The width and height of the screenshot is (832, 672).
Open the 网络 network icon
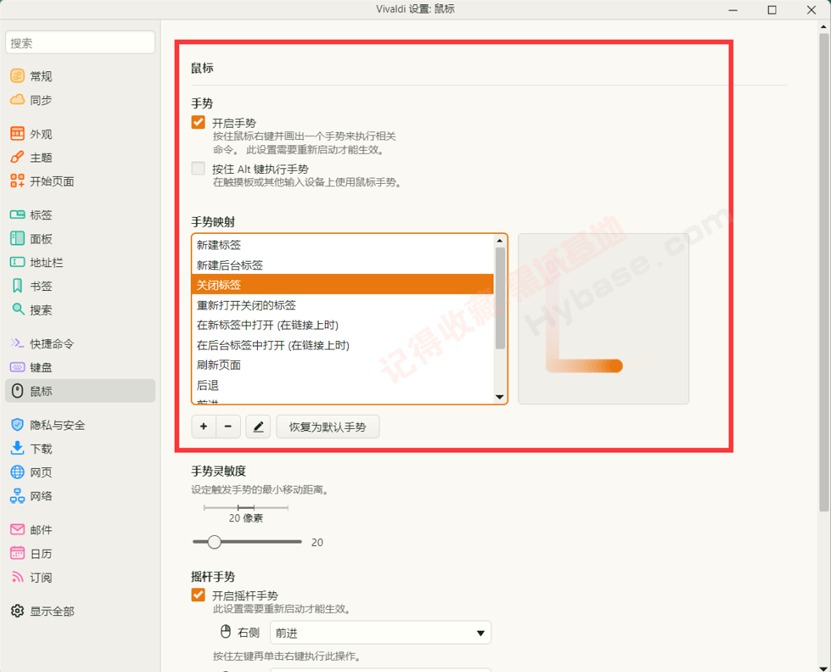click(x=18, y=496)
